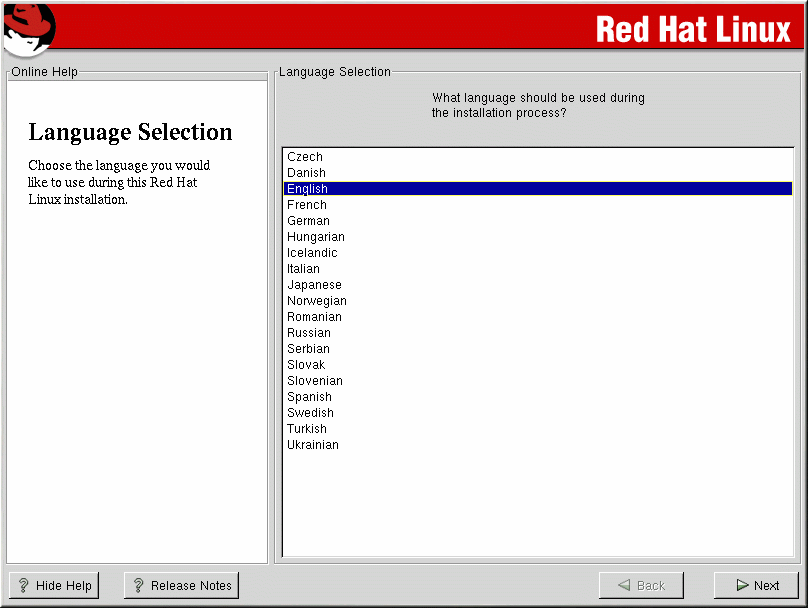The image size is (808, 608).
Task: Hide the Online Help panel
Action: pyautogui.click(x=54, y=586)
